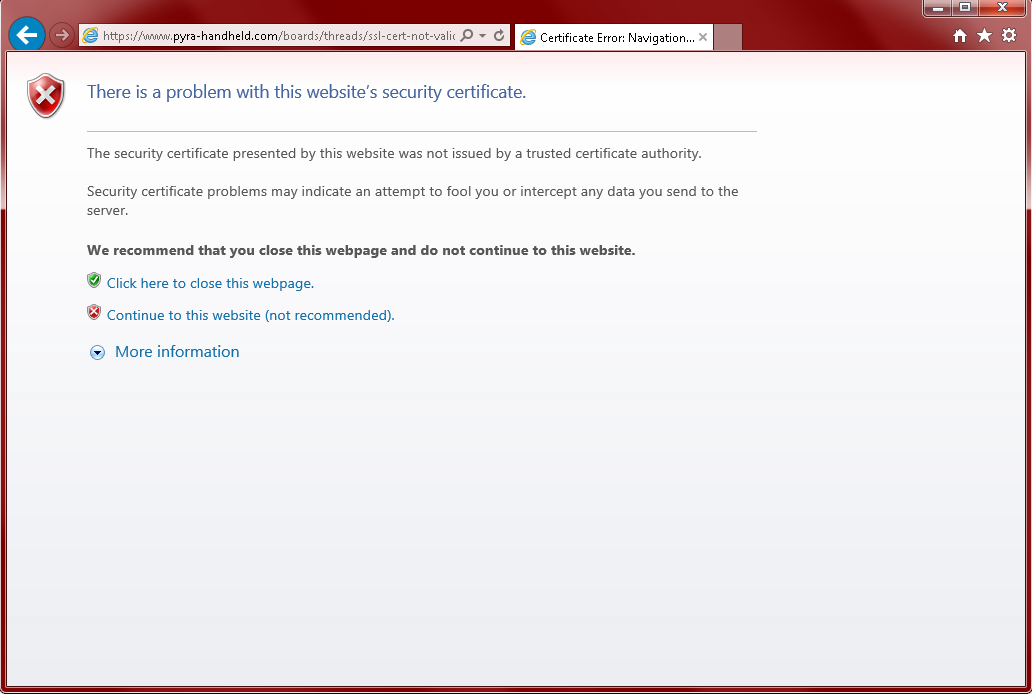Expand address bar autocomplete dropdown arrow
1032x694 pixels.
(483, 36)
